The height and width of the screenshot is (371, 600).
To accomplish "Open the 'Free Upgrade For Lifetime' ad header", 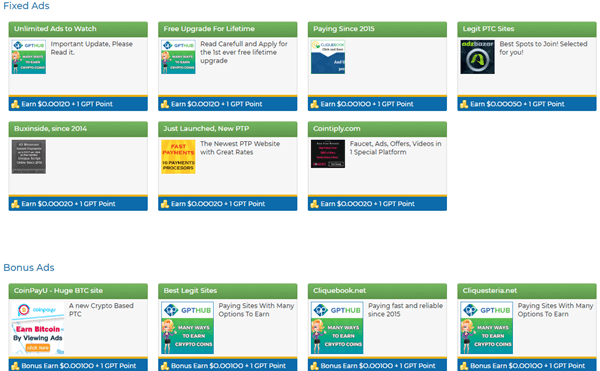I will [x=228, y=29].
